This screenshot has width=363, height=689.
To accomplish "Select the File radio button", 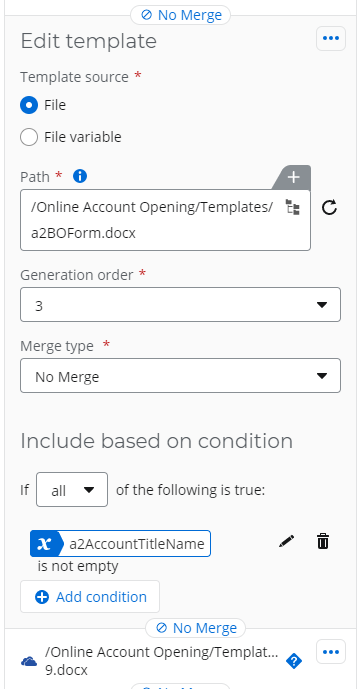I will point(29,105).
